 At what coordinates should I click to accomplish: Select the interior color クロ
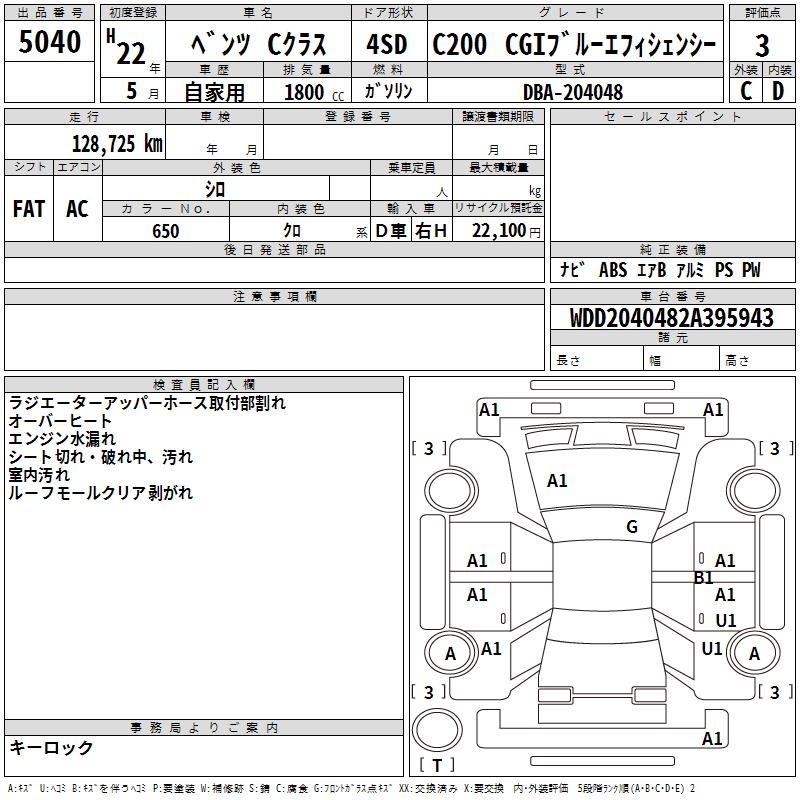pyautogui.click(x=292, y=231)
